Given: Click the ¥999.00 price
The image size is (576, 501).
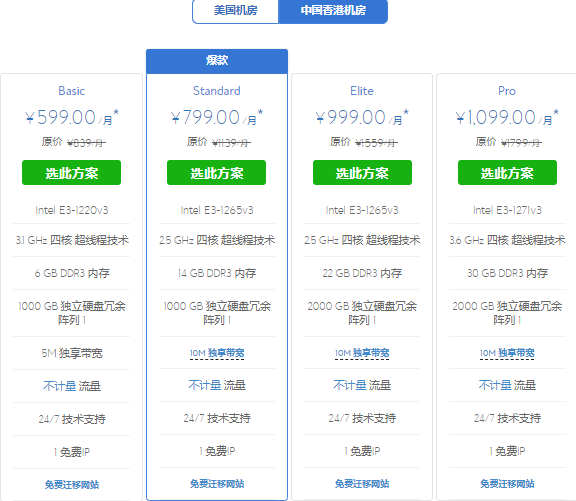Looking at the screenshot, I should tap(362, 118).
